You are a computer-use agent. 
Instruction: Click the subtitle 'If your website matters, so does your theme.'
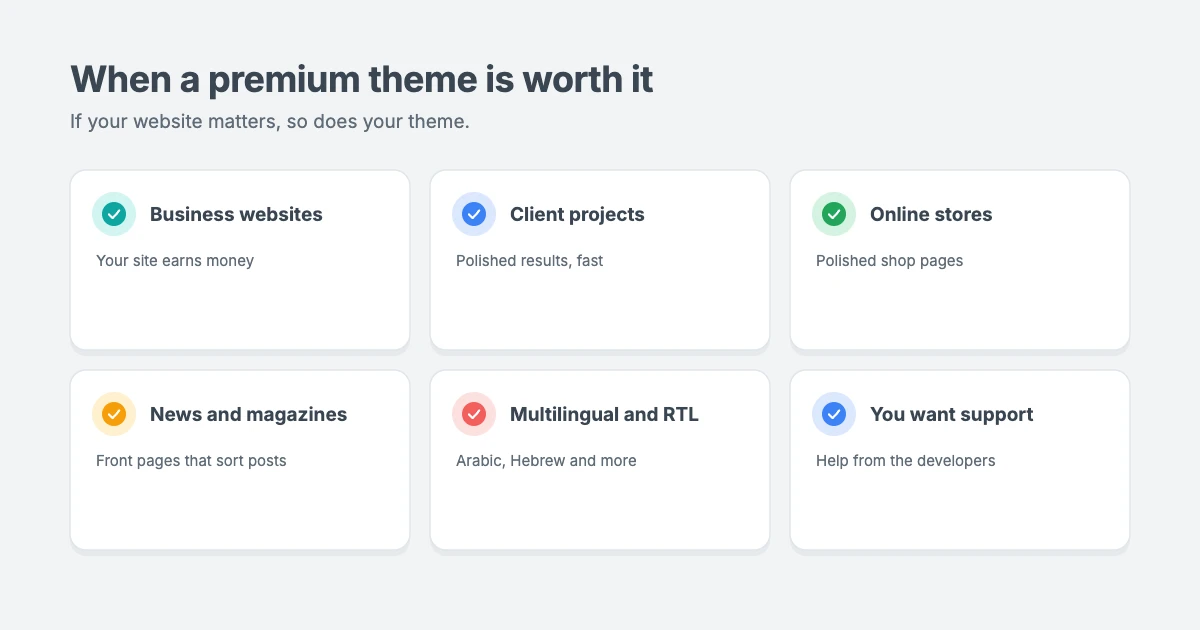click(270, 122)
